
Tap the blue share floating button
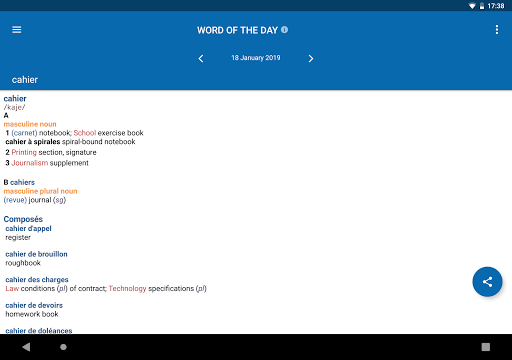487,282
